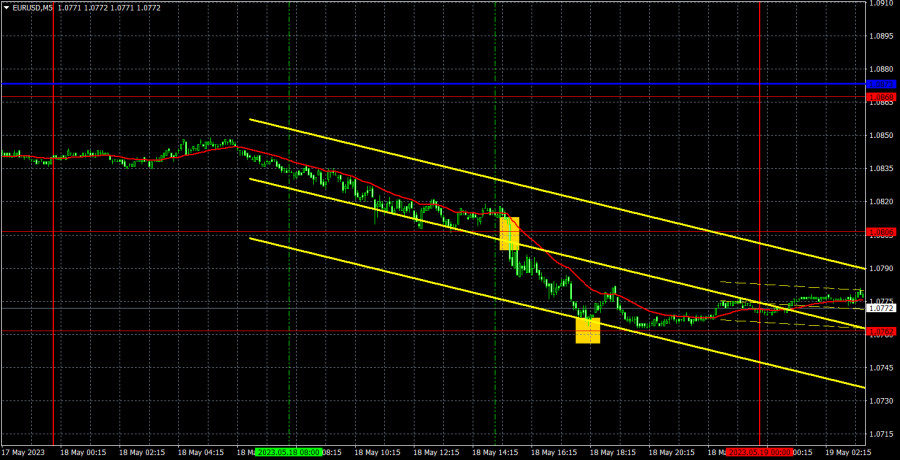This screenshot has width=900, height=460.
Task: Select the thick blue horizontal line
Action: click(x=400, y=84)
